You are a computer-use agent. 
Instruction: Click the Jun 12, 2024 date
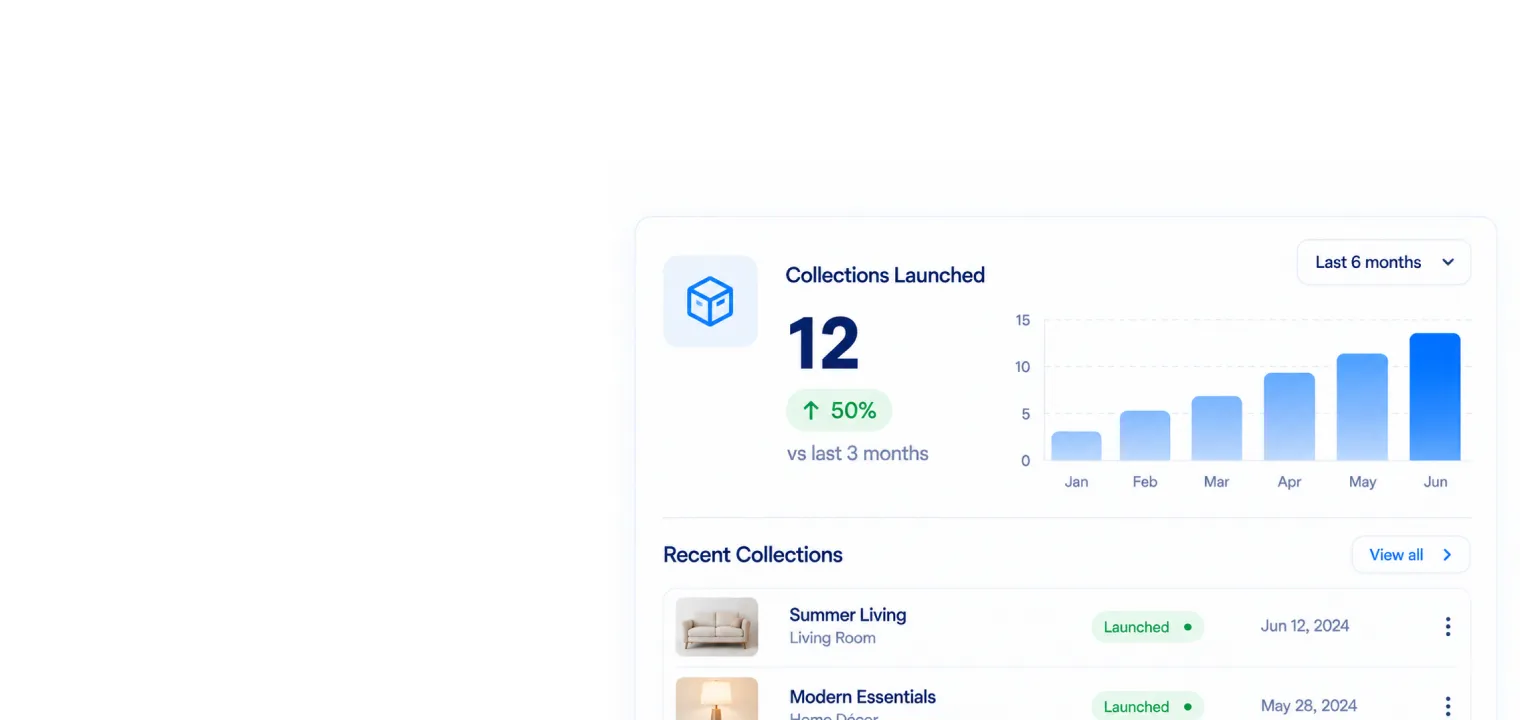1305,626
